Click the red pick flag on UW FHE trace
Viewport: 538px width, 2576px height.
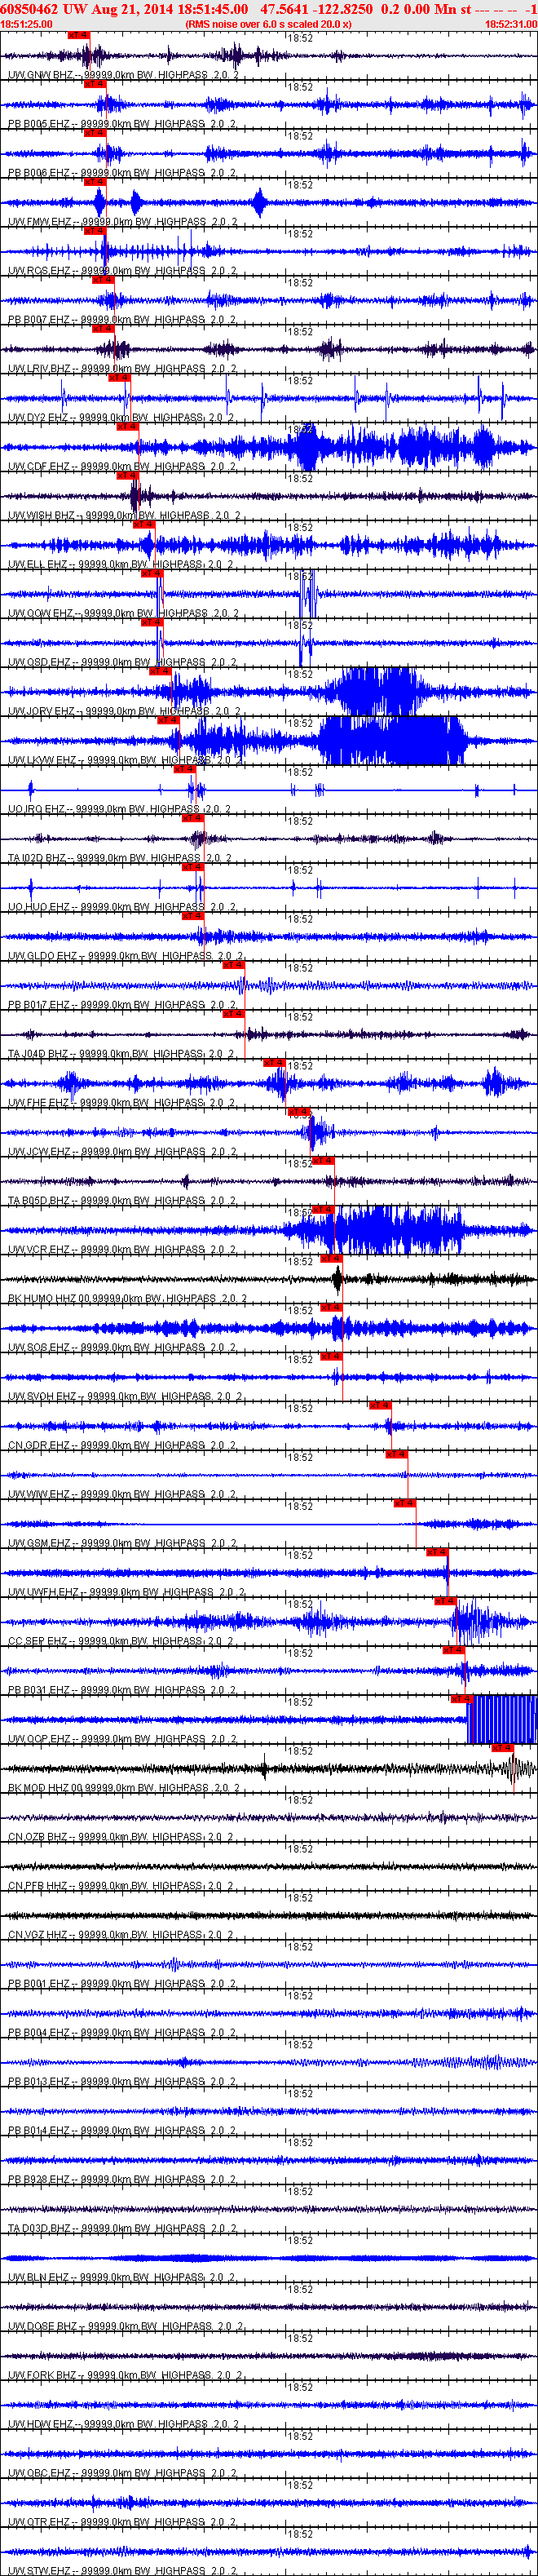click(x=275, y=1064)
